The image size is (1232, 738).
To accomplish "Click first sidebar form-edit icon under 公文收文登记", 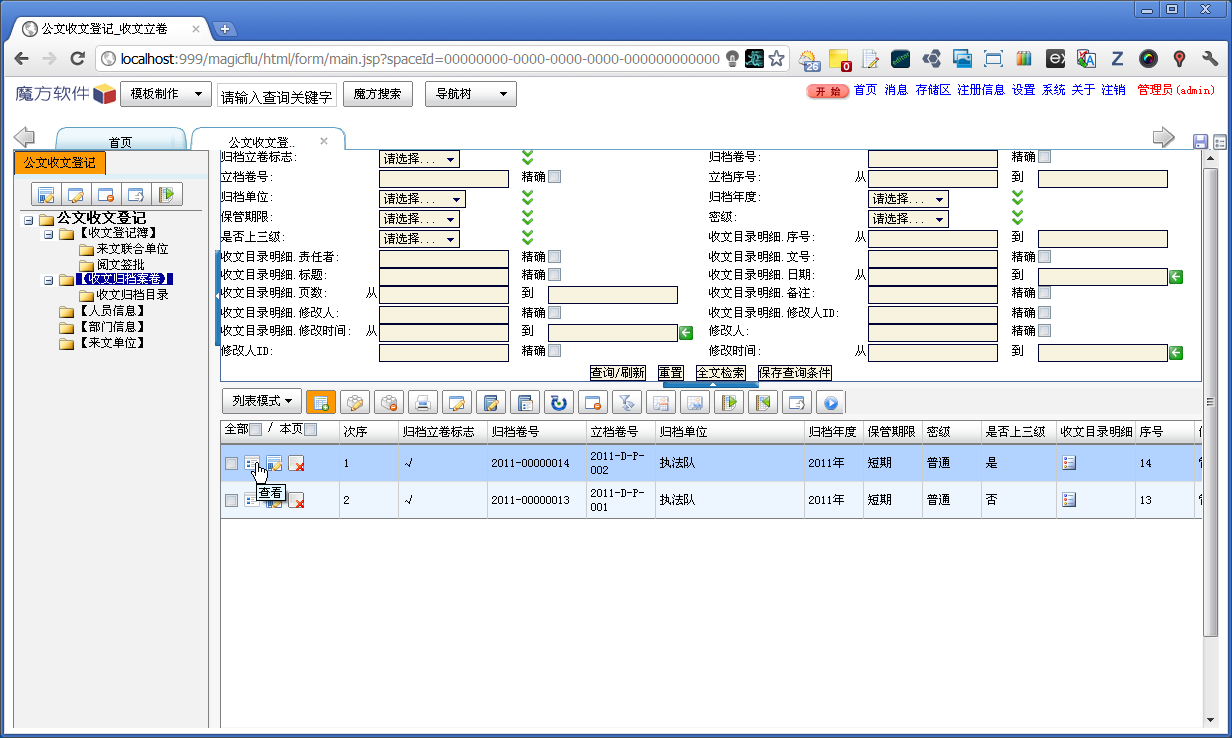I will (x=46, y=194).
